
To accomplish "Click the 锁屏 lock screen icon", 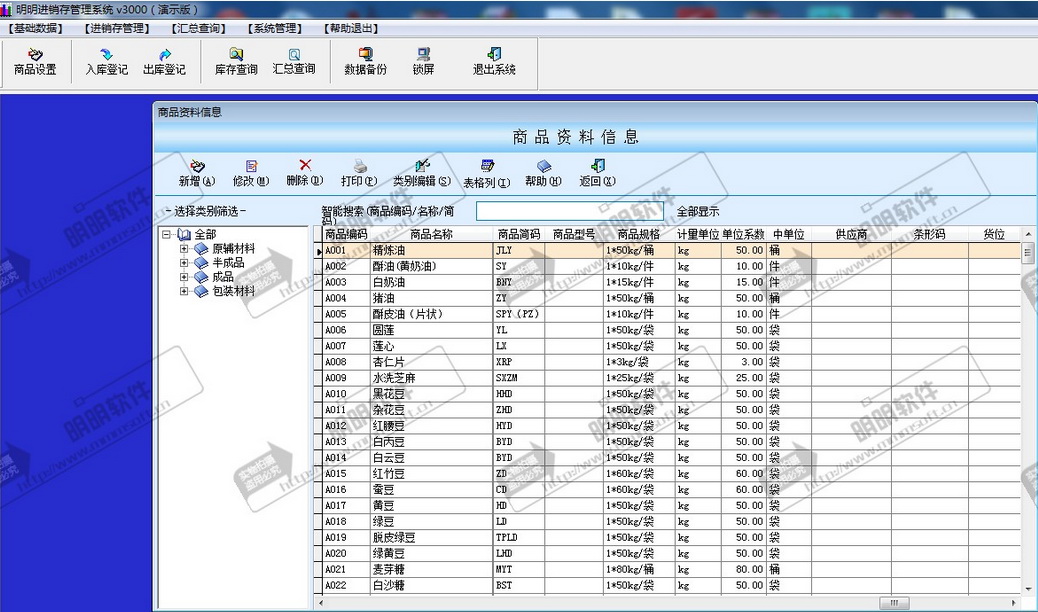I will tap(424, 61).
